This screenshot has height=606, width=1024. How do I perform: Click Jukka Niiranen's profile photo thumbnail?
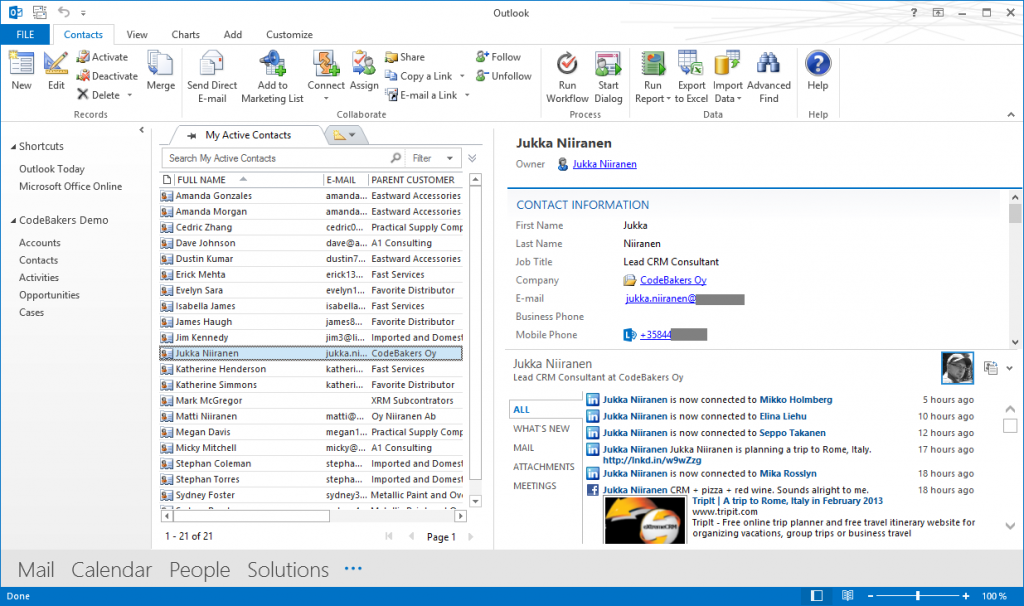tap(957, 368)
